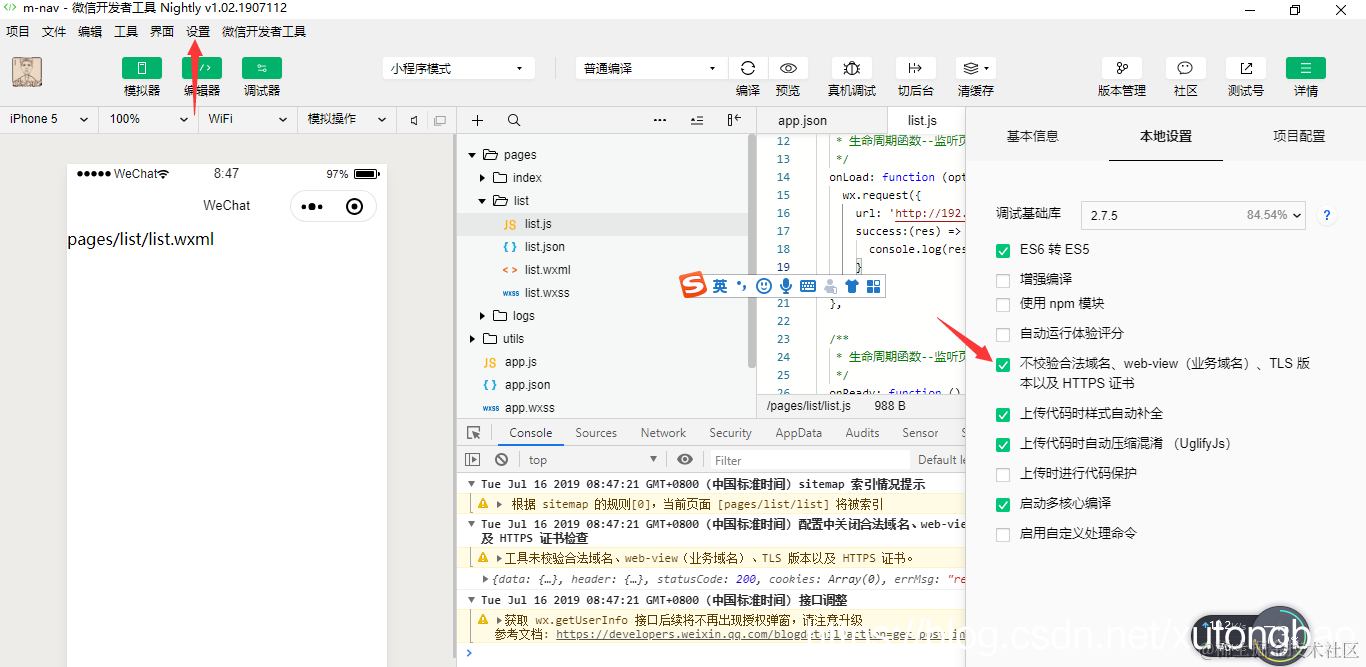Open the 100% zoom dropdown
This screenshot has width=1366, height=667.
148,119
